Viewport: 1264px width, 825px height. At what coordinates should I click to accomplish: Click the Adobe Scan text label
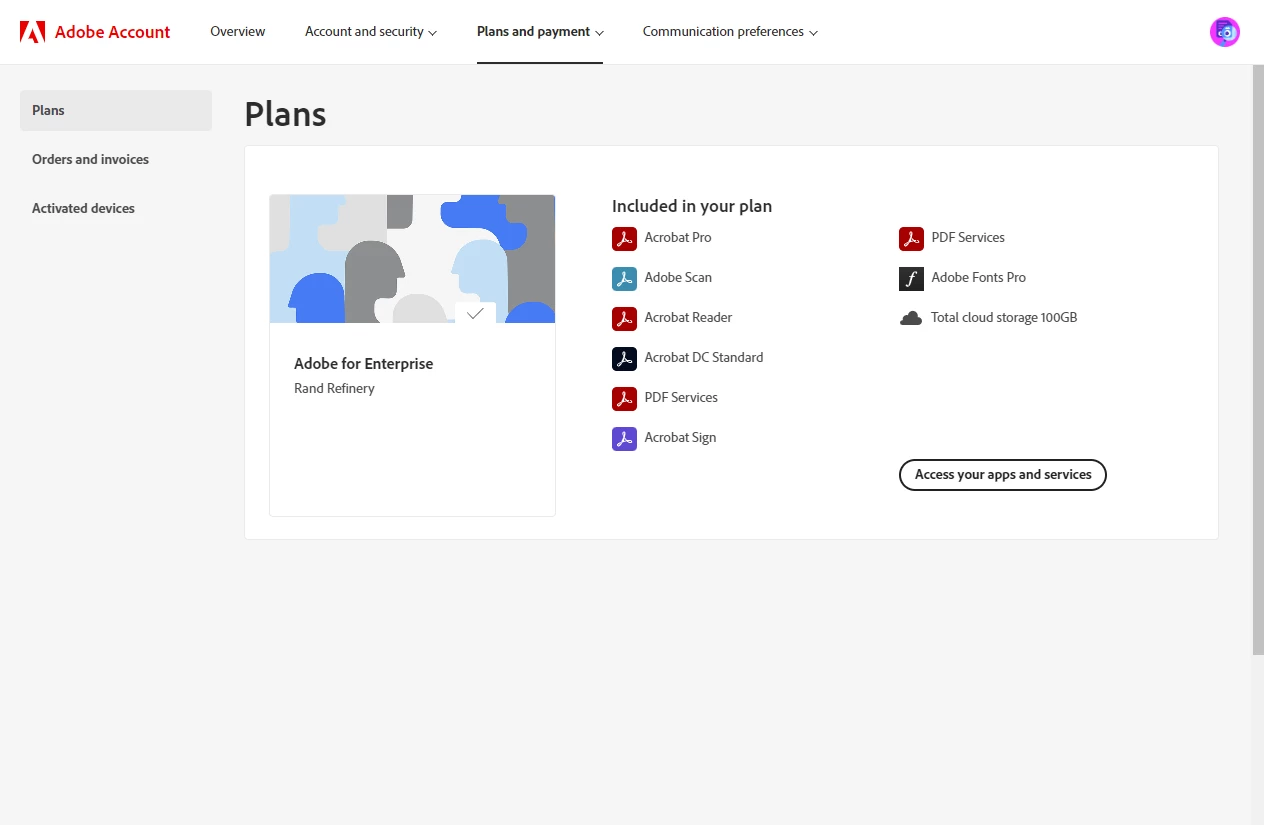click(678, 278)
